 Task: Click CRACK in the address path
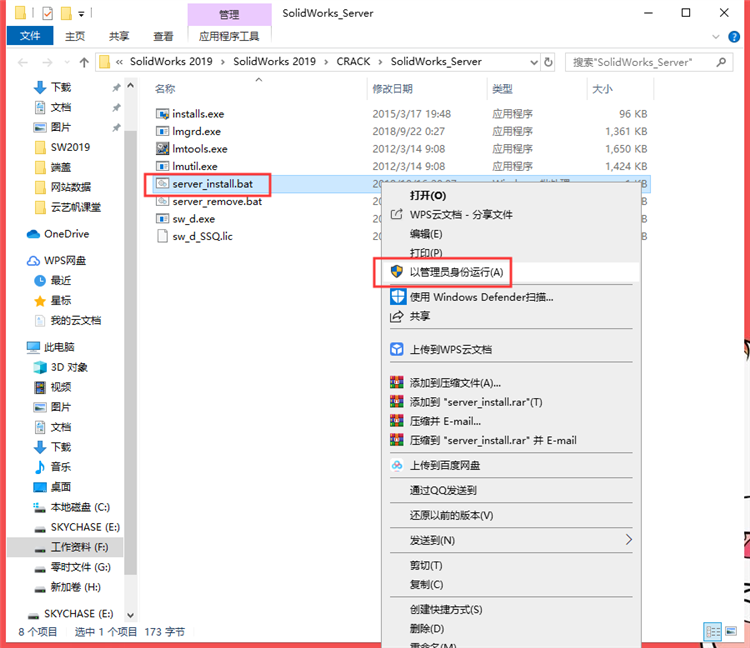353,62
